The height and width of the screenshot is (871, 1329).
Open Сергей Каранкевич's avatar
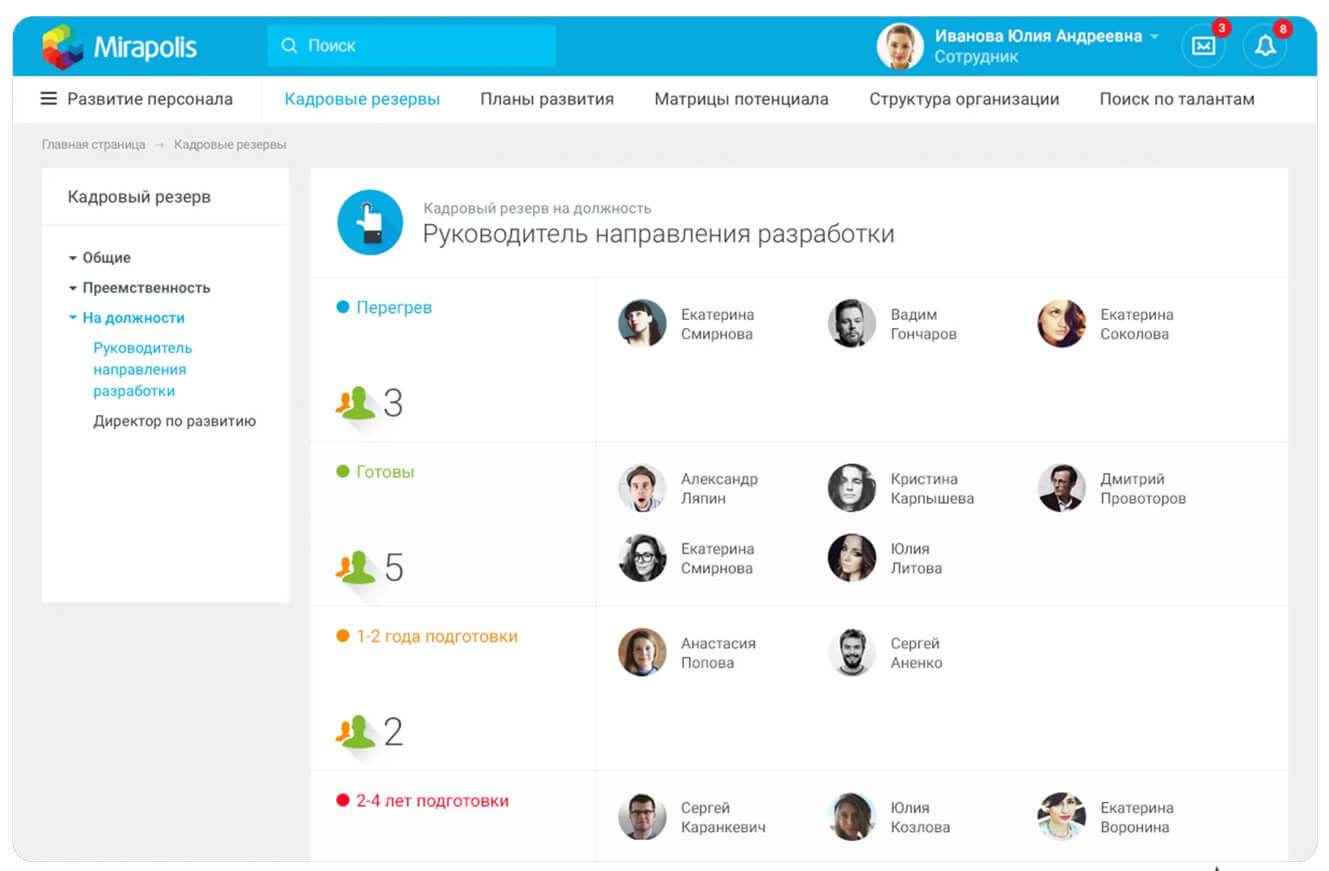642,817
